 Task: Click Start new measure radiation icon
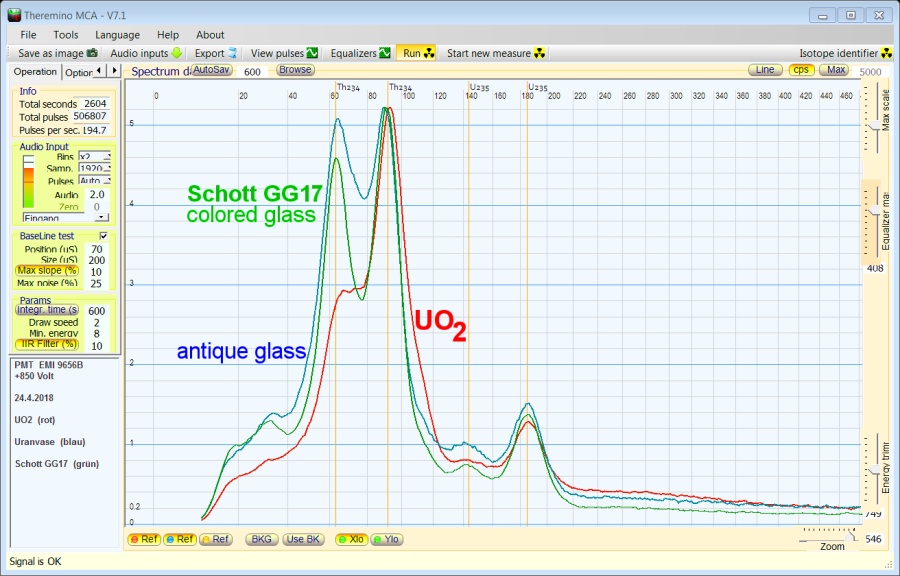539,53
